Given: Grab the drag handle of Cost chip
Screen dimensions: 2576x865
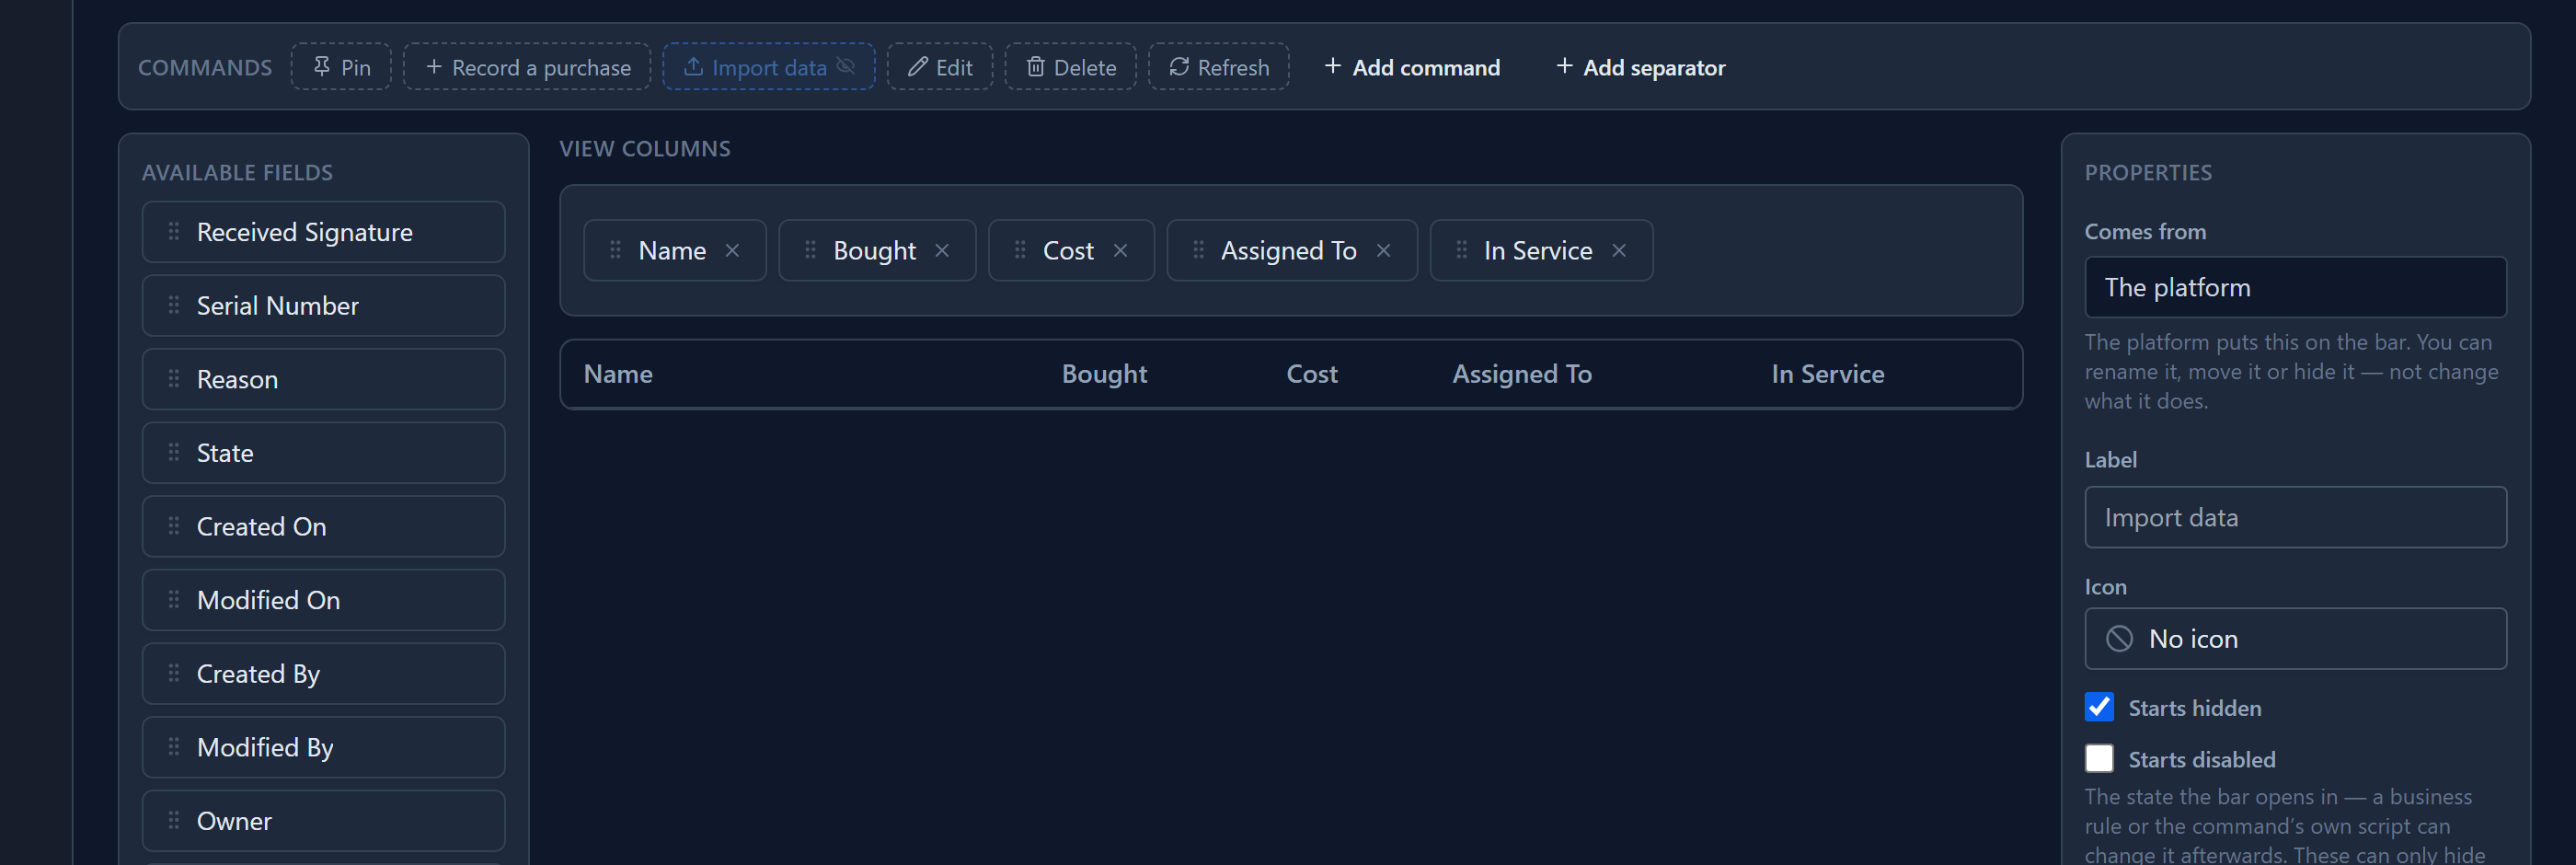Looking at the screenshot, I should [1020, 250].
